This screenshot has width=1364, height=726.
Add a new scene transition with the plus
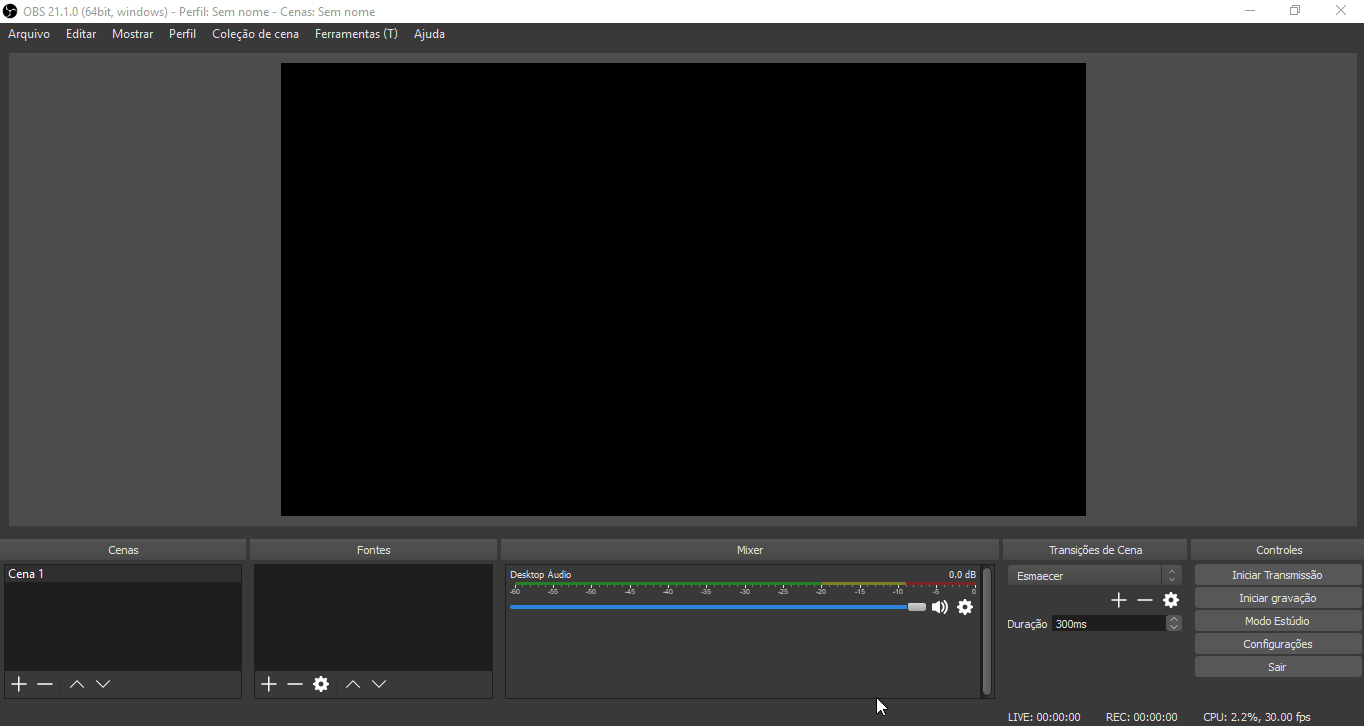pos(1118,600)
